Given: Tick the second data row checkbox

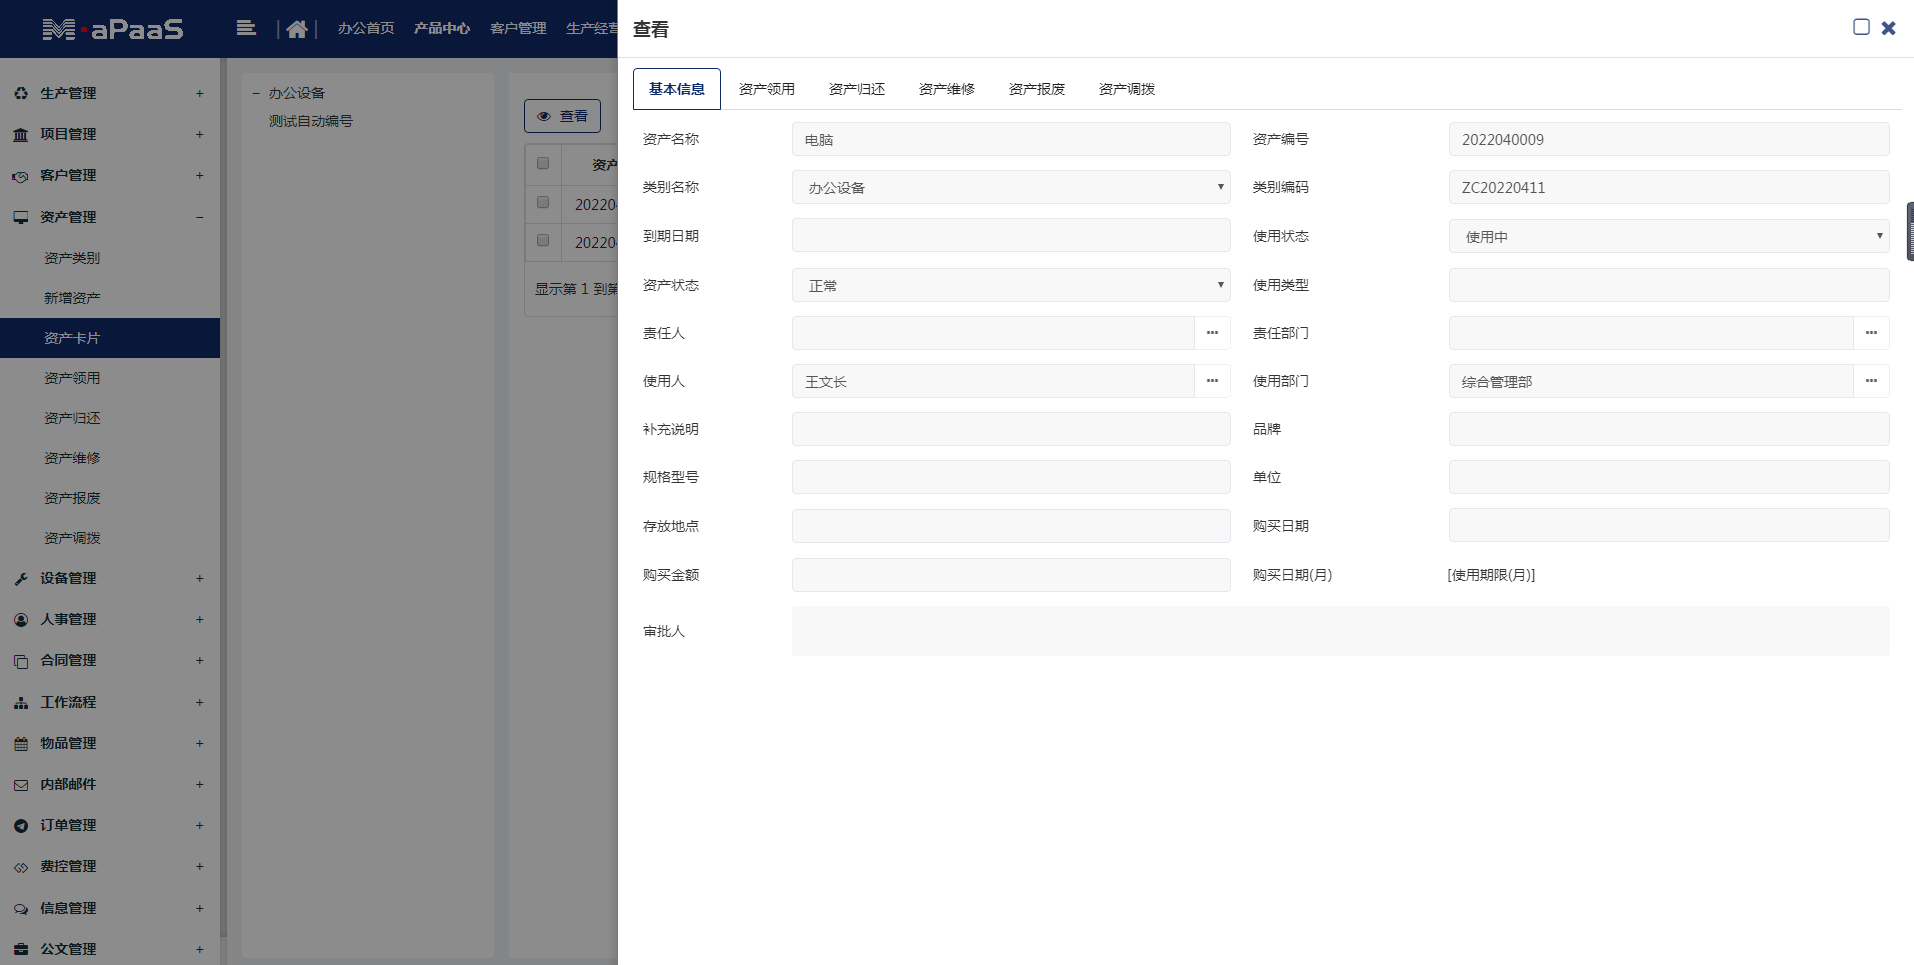Looking at the screenshot, I should [543, 240].
